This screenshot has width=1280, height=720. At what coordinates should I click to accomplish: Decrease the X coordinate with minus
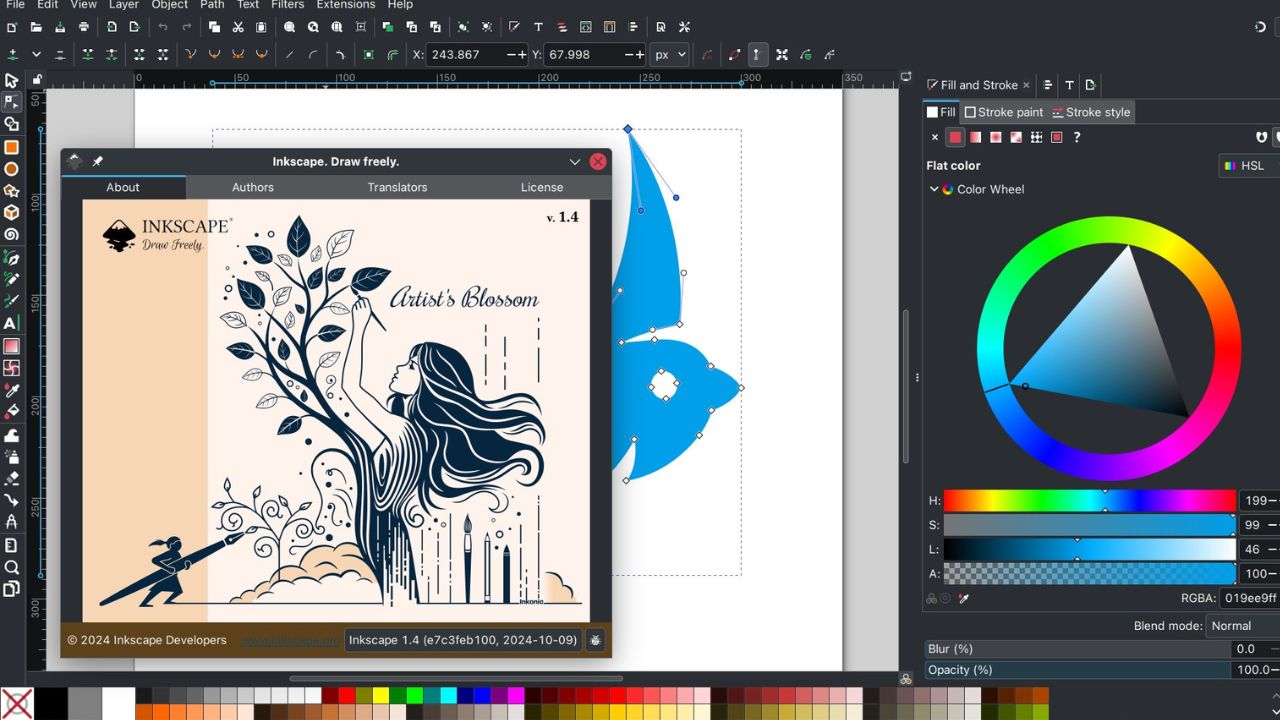tap(512, 55)
